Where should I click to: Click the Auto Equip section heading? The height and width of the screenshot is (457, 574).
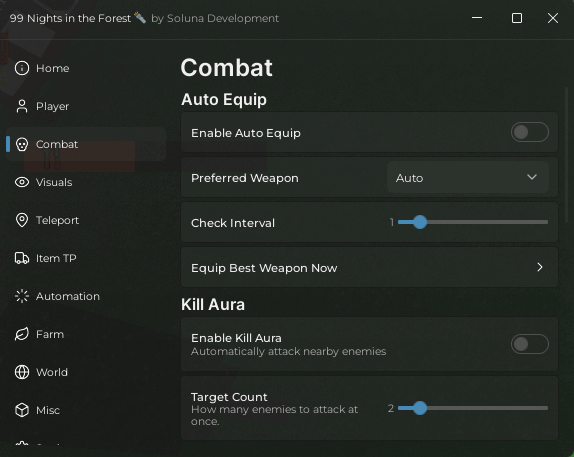tap(224, 100)
